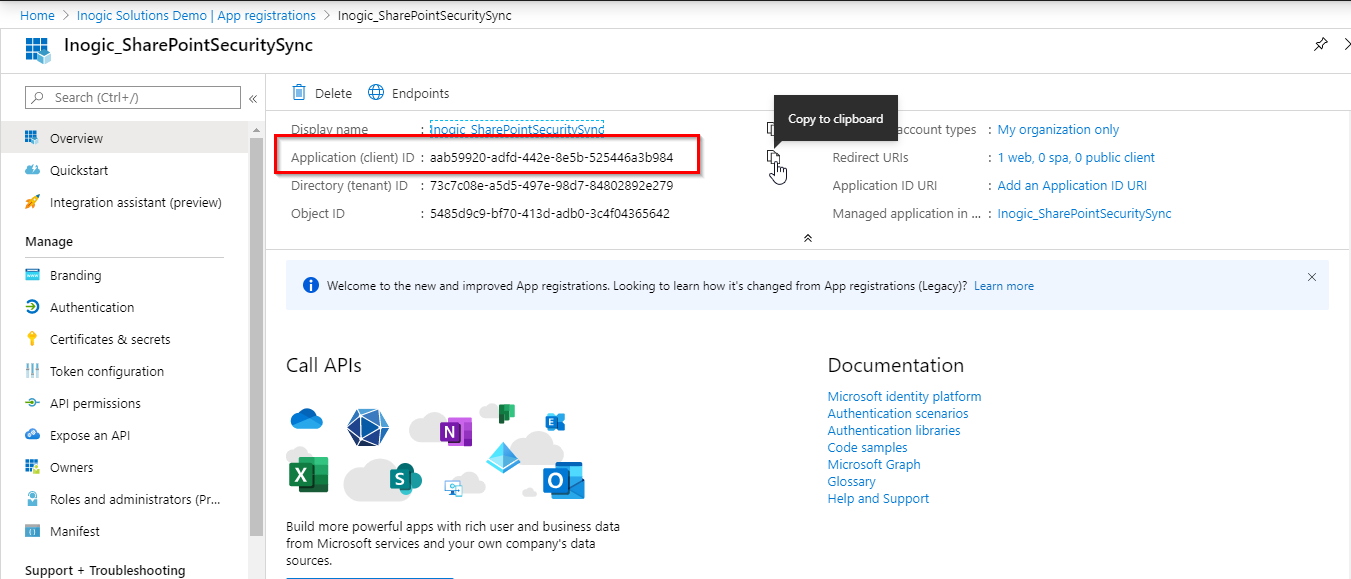The width and height of the screenshot is (1351, 579).
Task: Open My organization only link
Action: (x=1058, y=129)
